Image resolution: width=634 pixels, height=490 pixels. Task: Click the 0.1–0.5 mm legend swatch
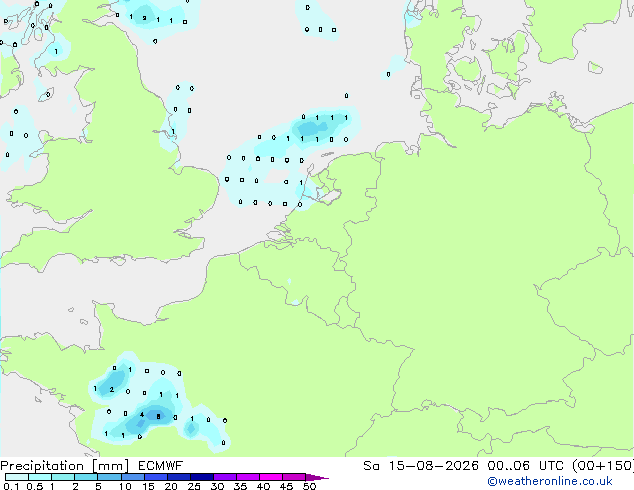pos(17,477)
